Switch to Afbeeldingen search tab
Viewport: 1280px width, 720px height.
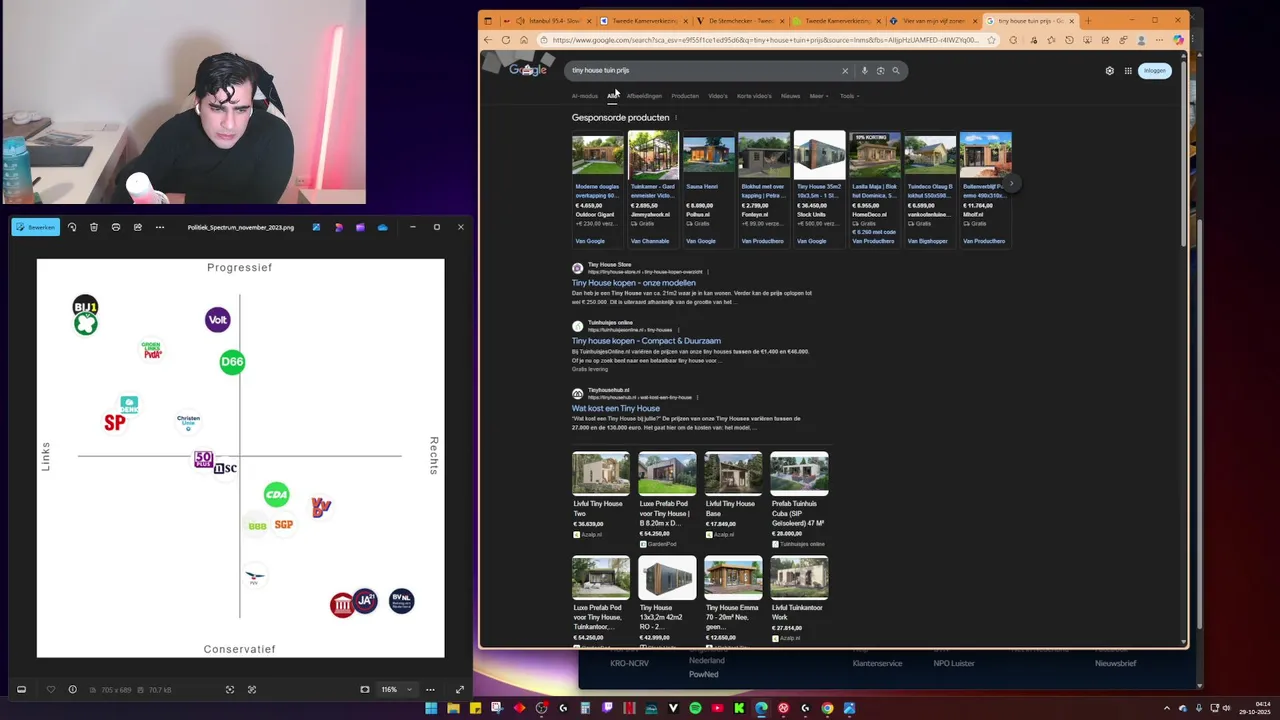tap(644, 96)
